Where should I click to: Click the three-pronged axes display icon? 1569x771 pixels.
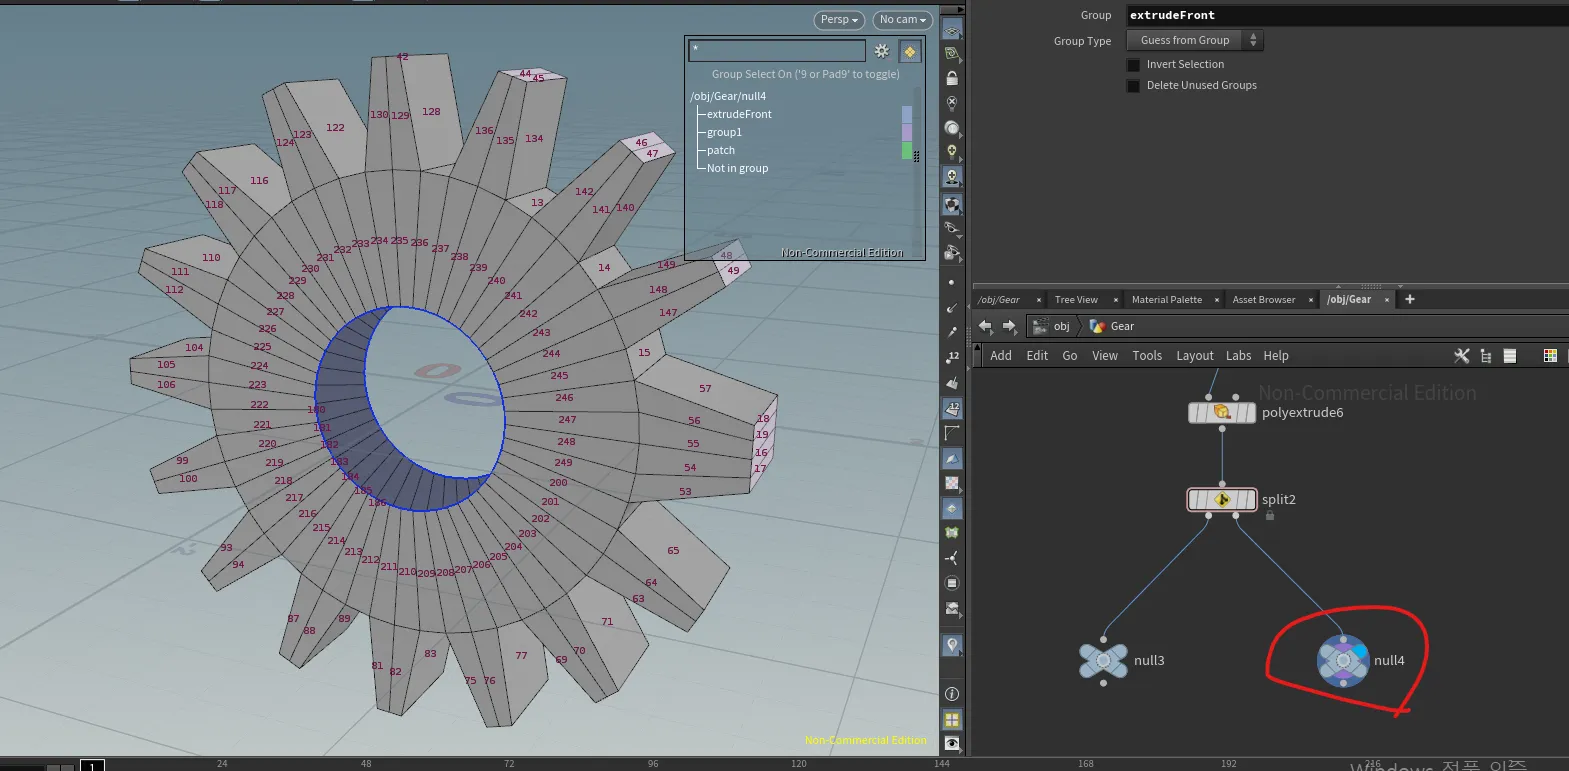[952, 558]
